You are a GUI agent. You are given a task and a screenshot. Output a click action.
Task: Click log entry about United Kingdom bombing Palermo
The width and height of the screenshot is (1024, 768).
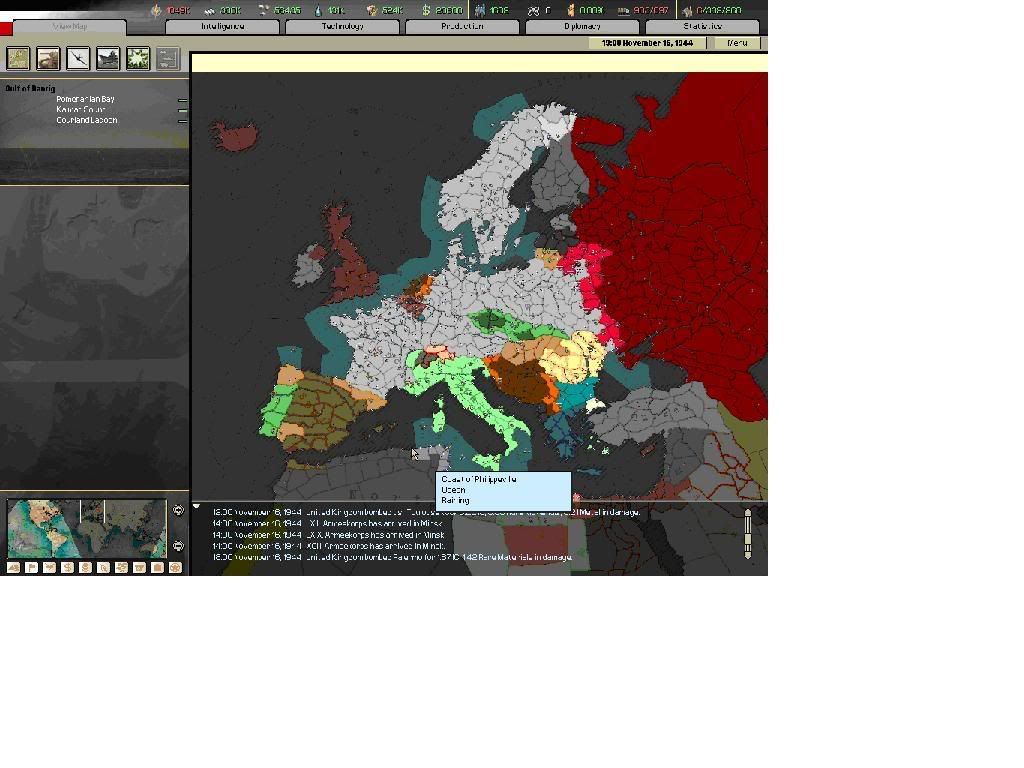point(392,557)
